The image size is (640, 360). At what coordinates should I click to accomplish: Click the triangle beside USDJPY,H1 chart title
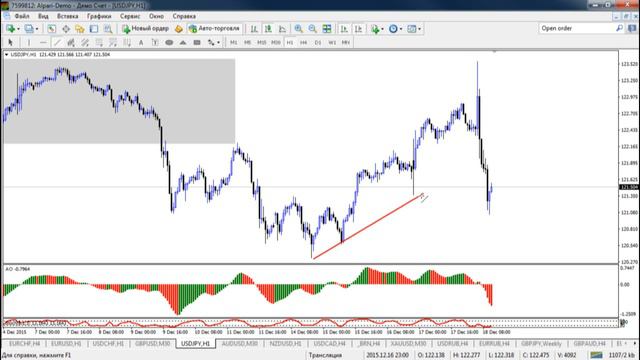(7, 54)
